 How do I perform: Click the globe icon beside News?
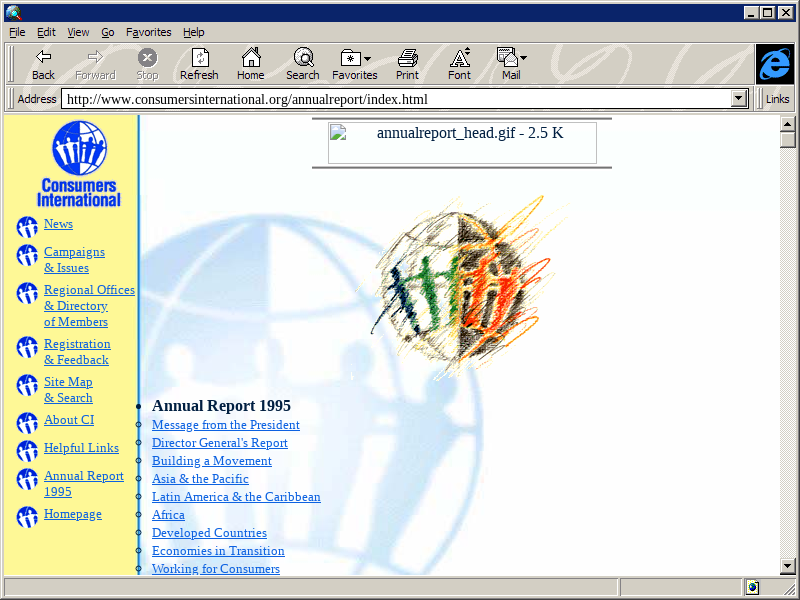pyautogui.click(x=27, y=227)
